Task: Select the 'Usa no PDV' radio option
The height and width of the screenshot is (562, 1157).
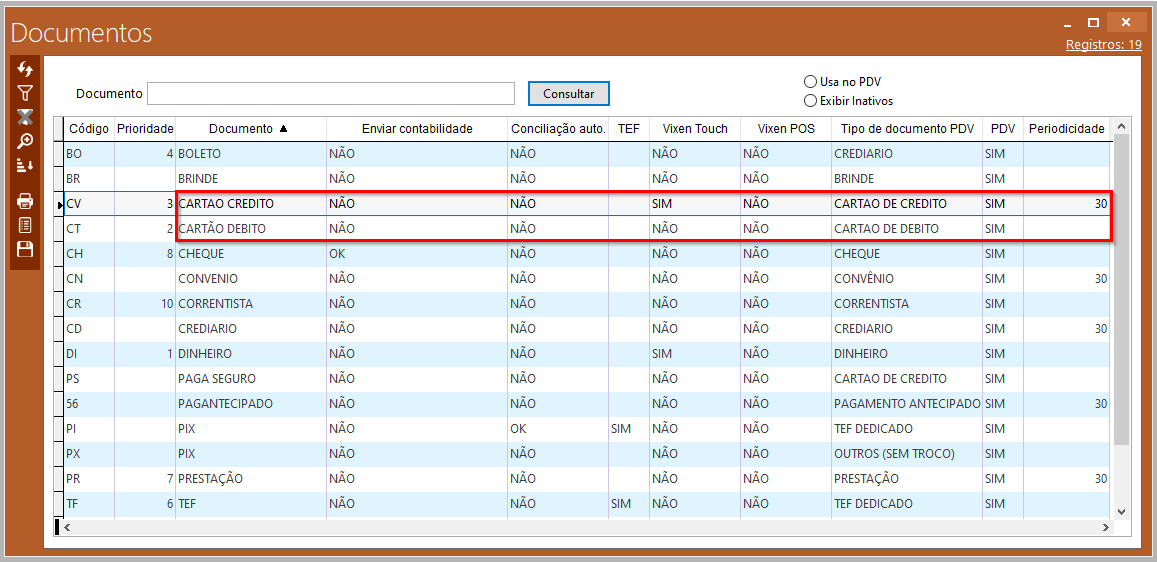Action: pyautogui.click(x=811, y=82)
